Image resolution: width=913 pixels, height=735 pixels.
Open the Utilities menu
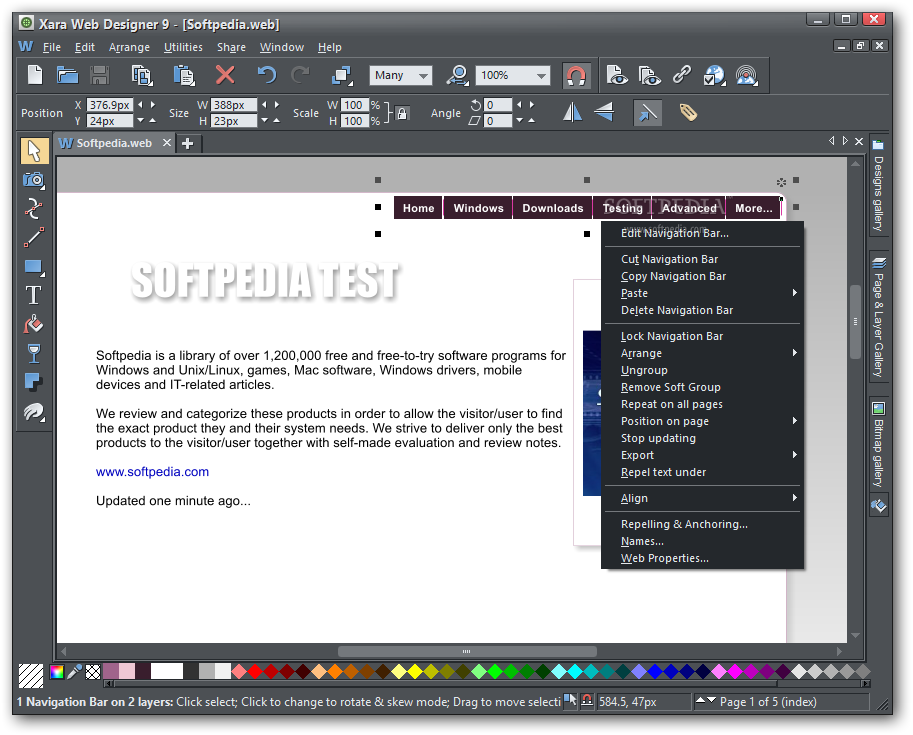click(183, 47)
